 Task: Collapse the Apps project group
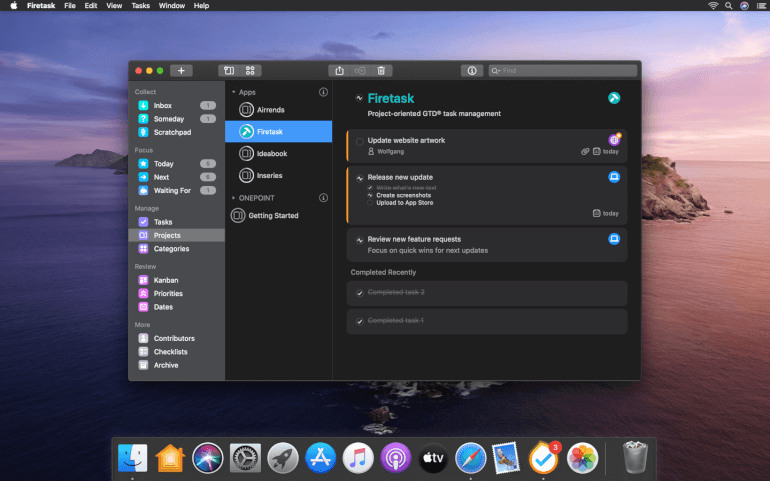click(233, 92)
